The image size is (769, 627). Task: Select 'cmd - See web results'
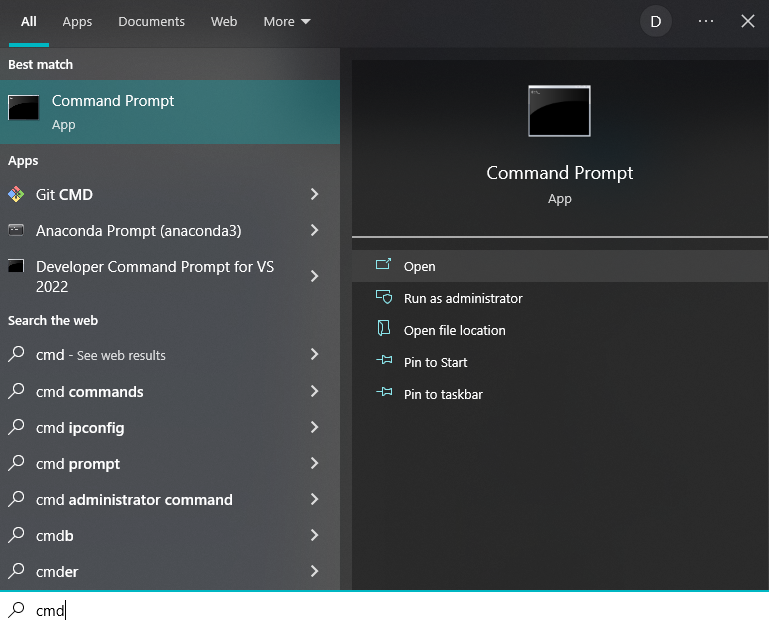170,354
